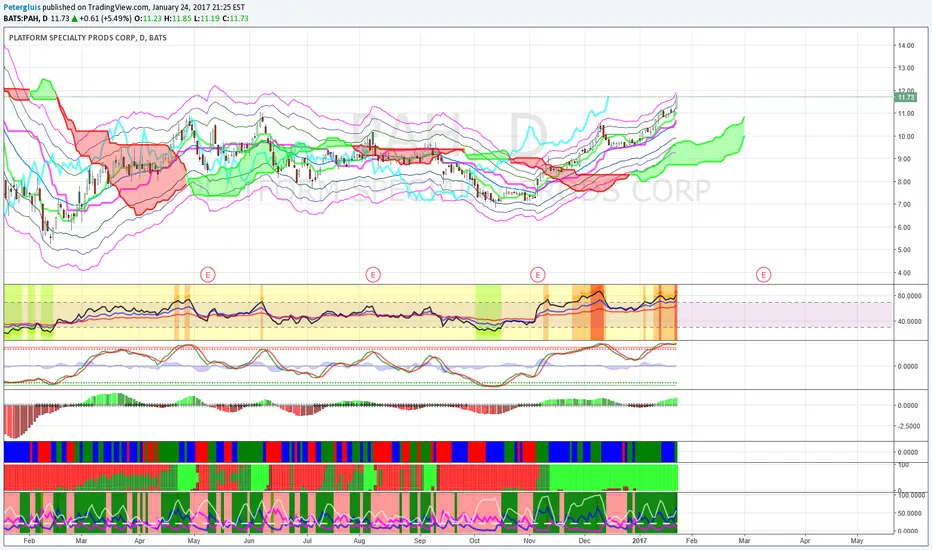Click the Jun label on time axis

point(249,541)
